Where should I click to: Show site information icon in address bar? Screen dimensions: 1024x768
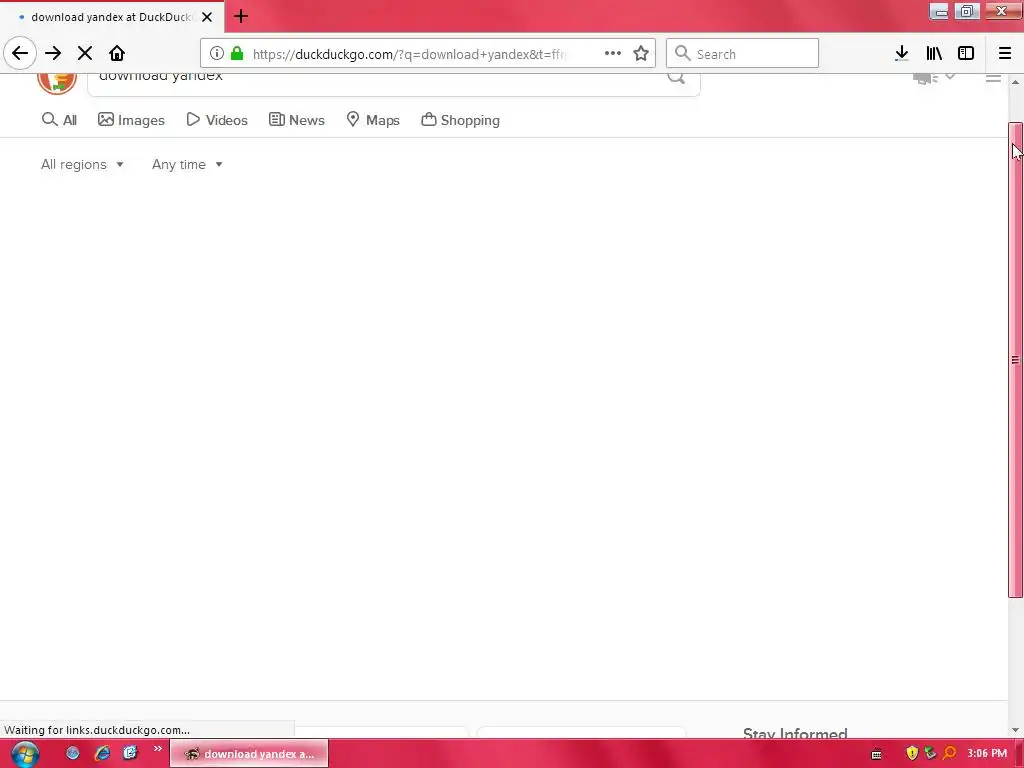click(217, 54)
